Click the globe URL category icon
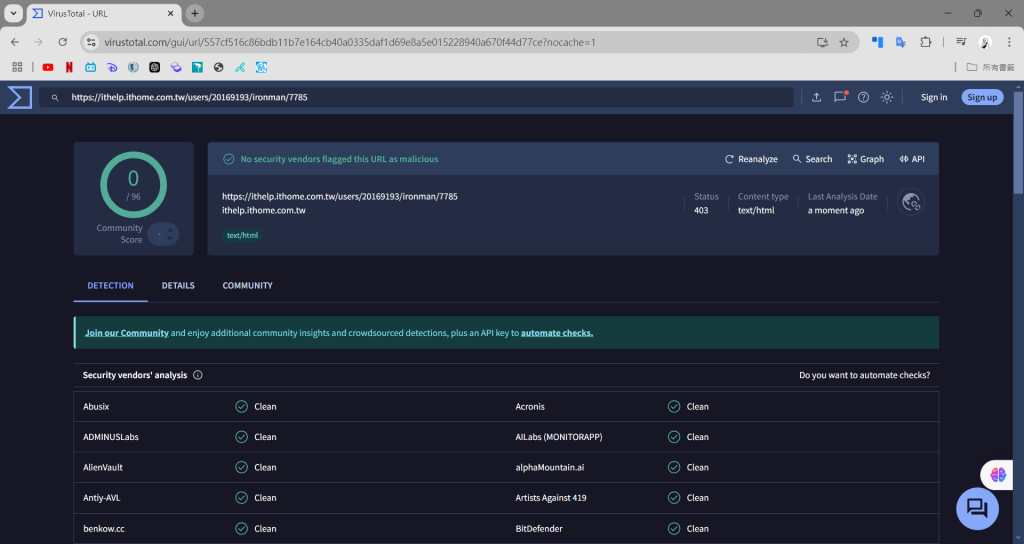1024x544 pixels. tap(910, 202)
